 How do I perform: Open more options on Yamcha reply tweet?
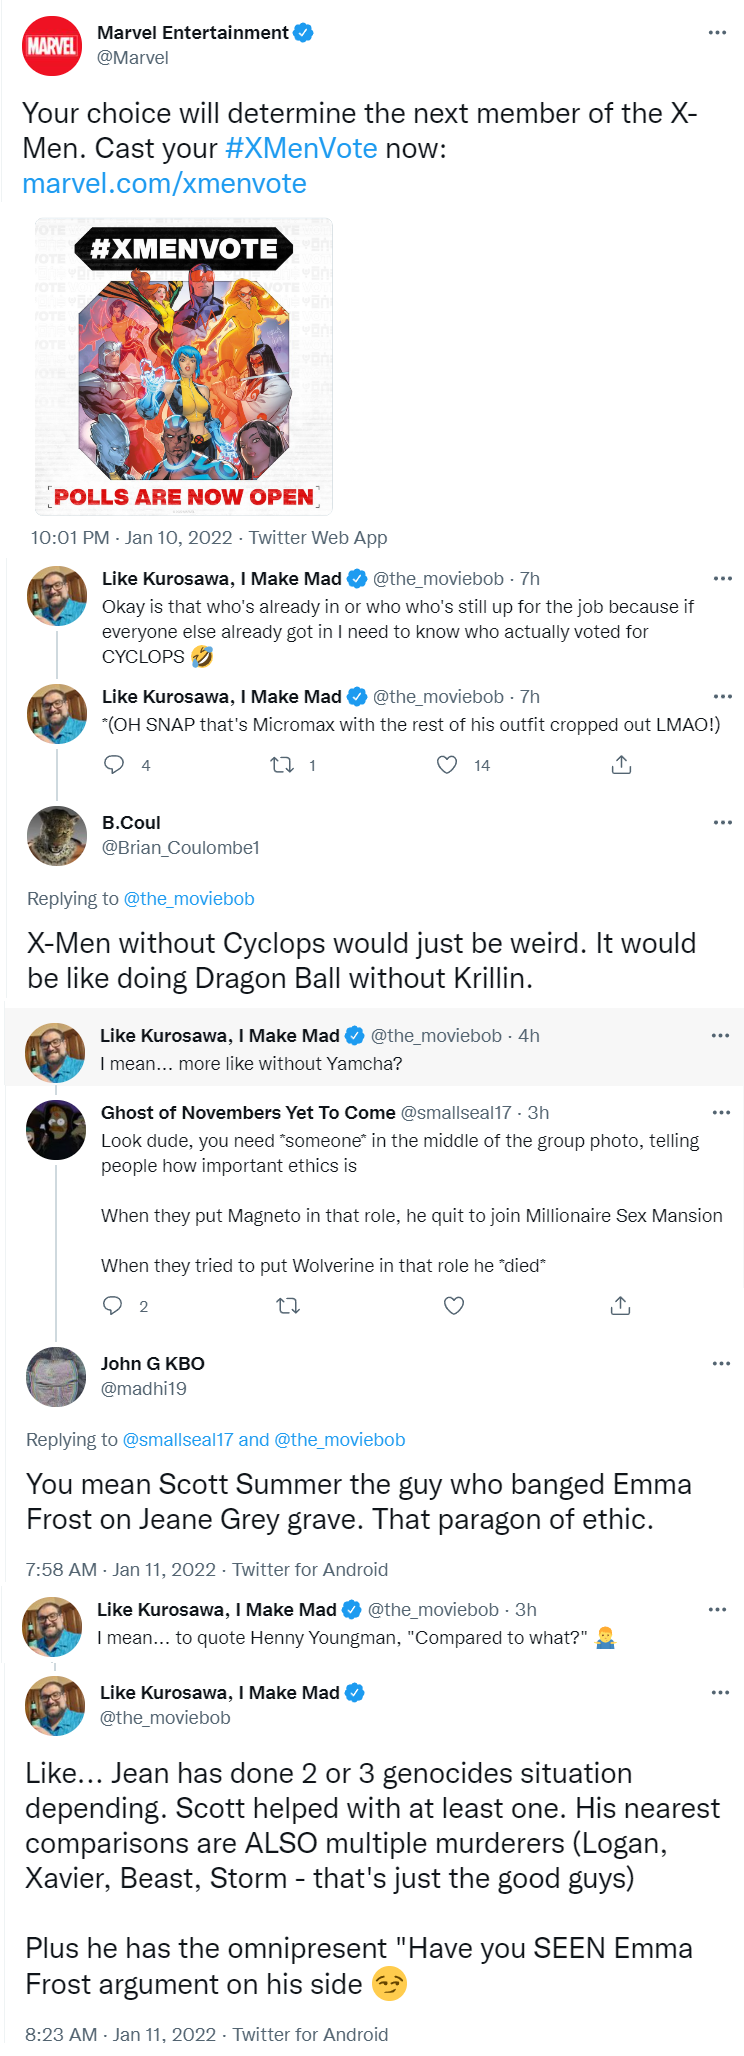click(720, 1035)
